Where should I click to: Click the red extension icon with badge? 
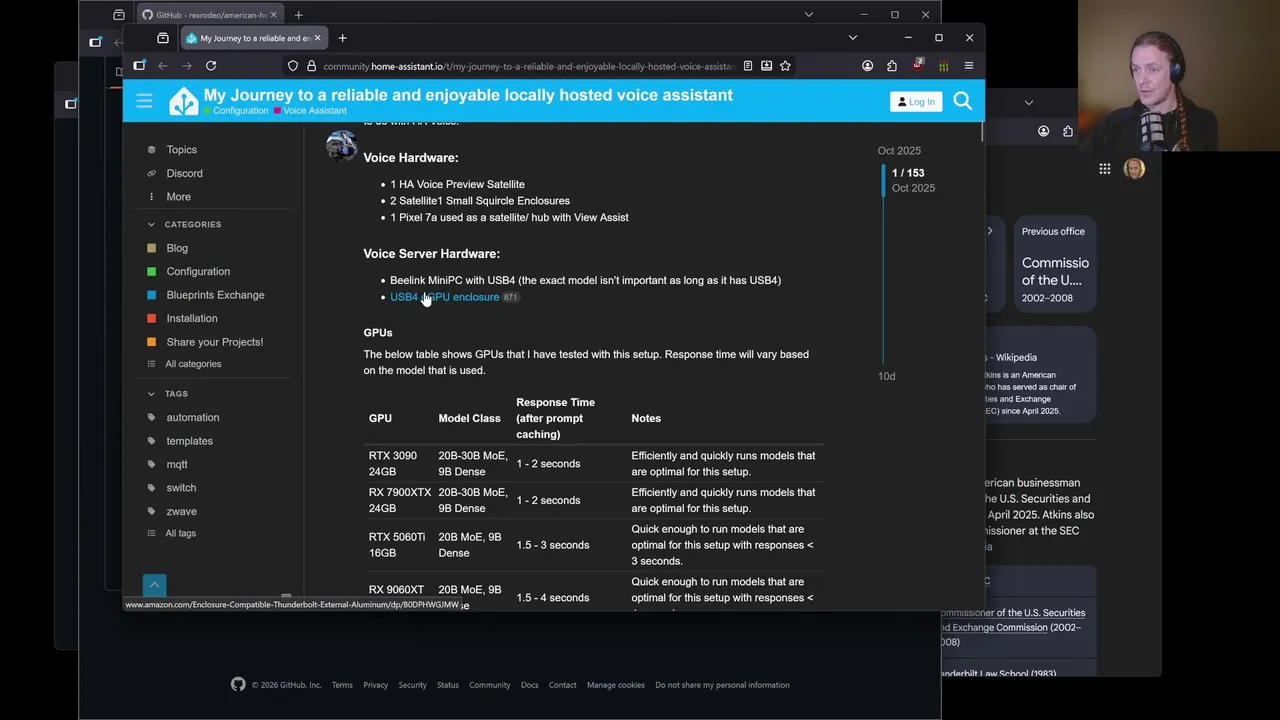917,66
